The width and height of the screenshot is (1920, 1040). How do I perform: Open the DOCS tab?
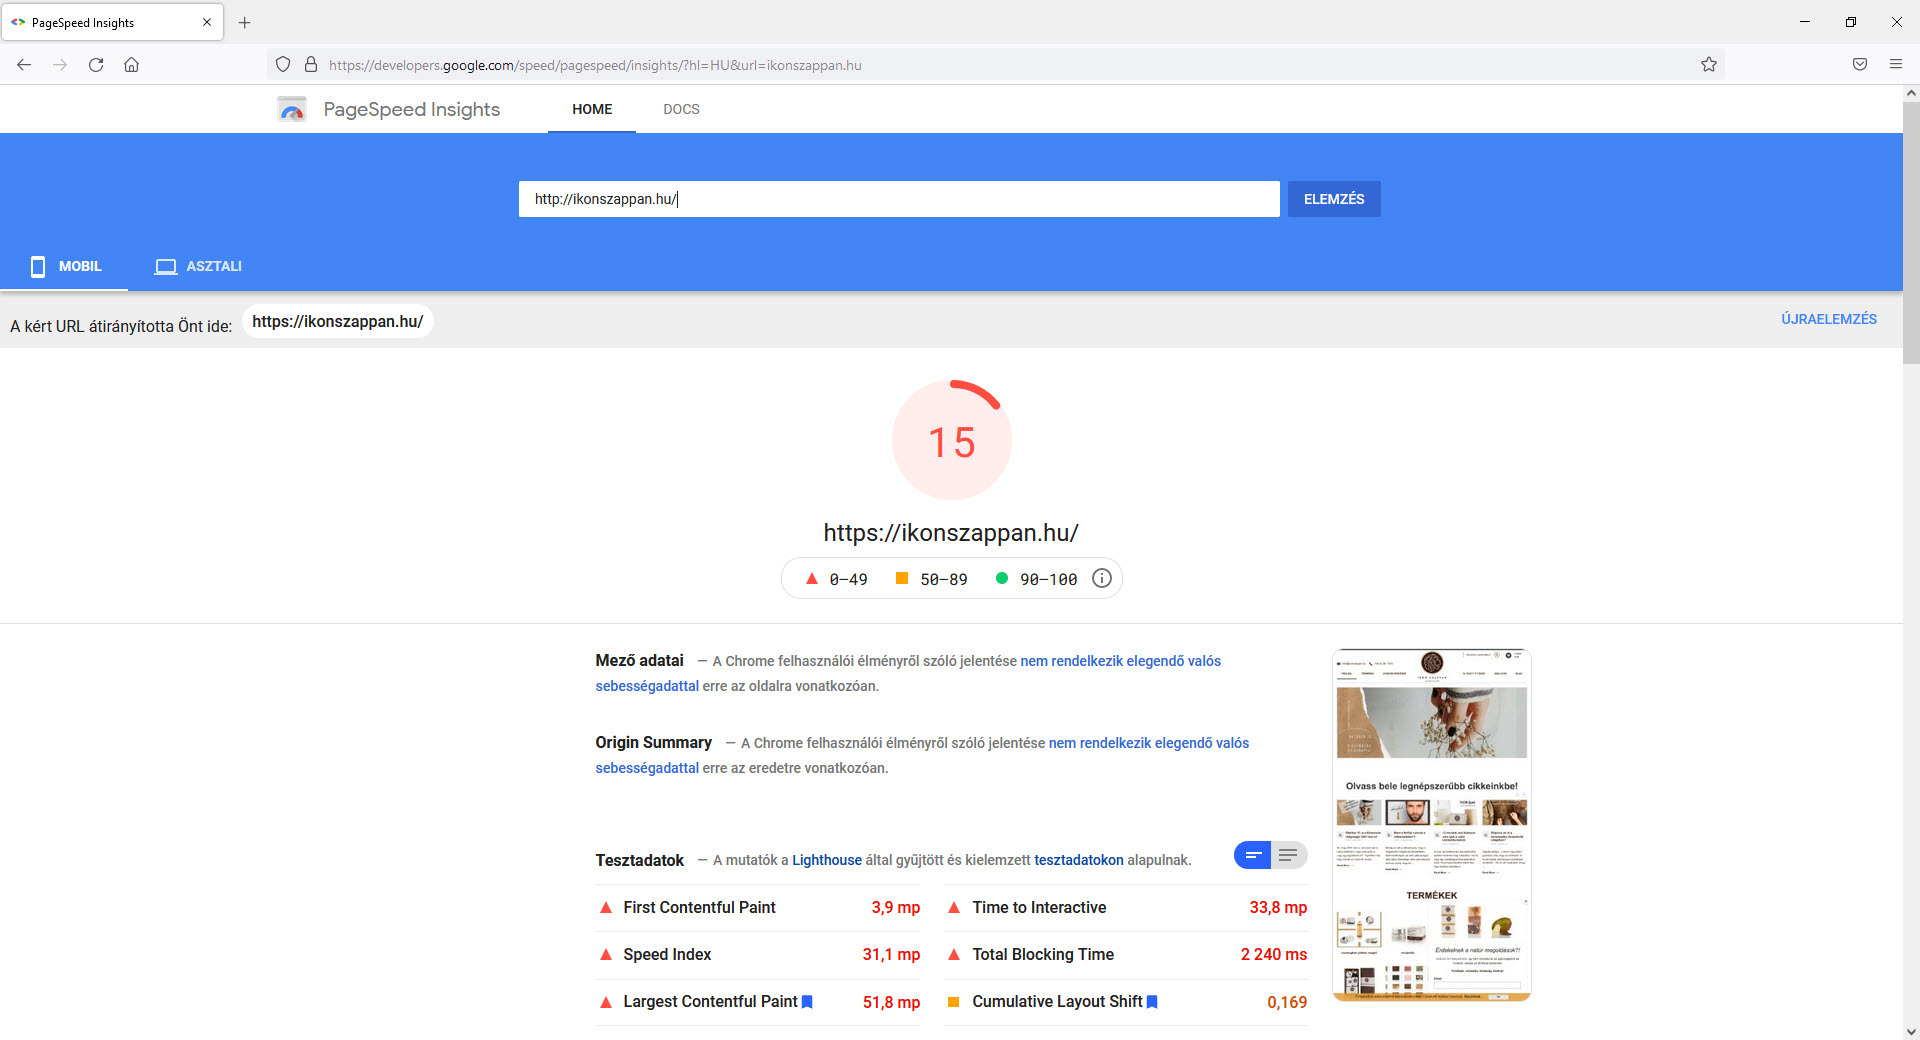click(681, 109)
